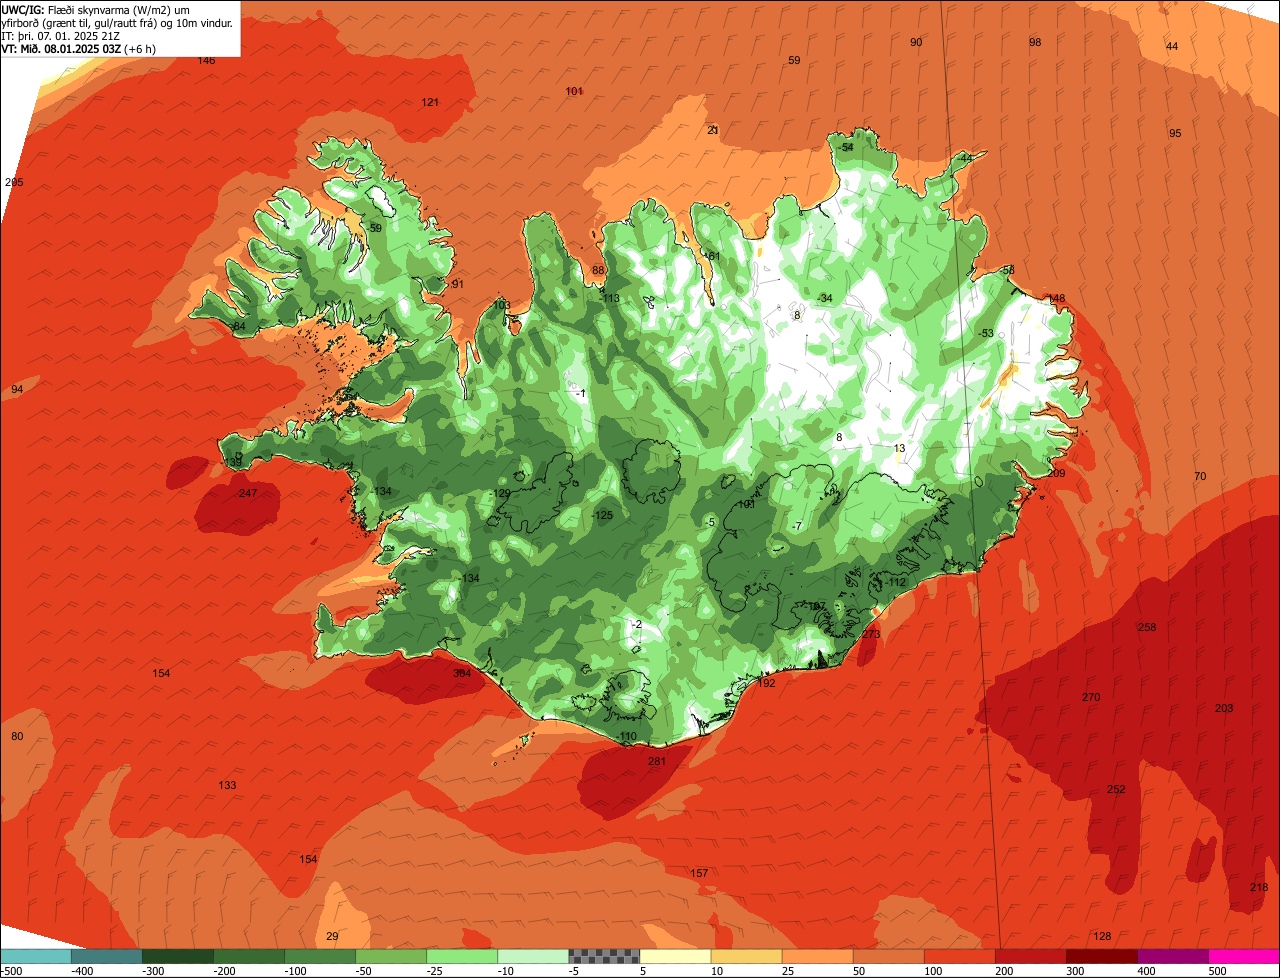Click the value 80 at the left edge
Viewport: 1280px width, 978px height.
[17, 736]
